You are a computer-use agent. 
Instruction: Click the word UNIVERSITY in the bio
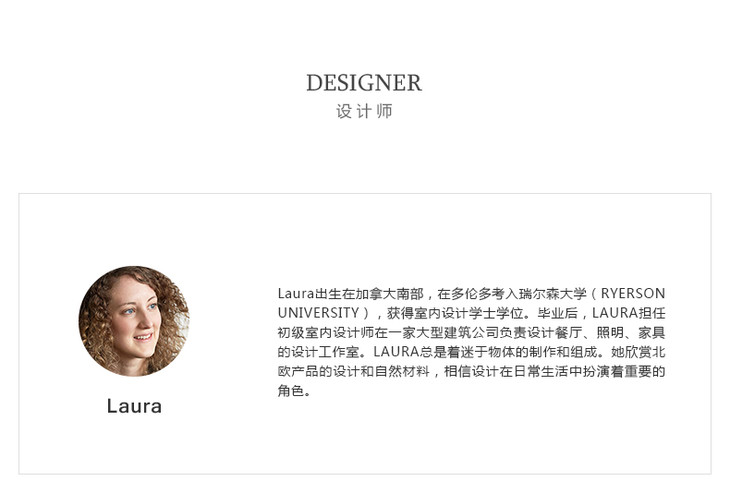tap(318, 313)
